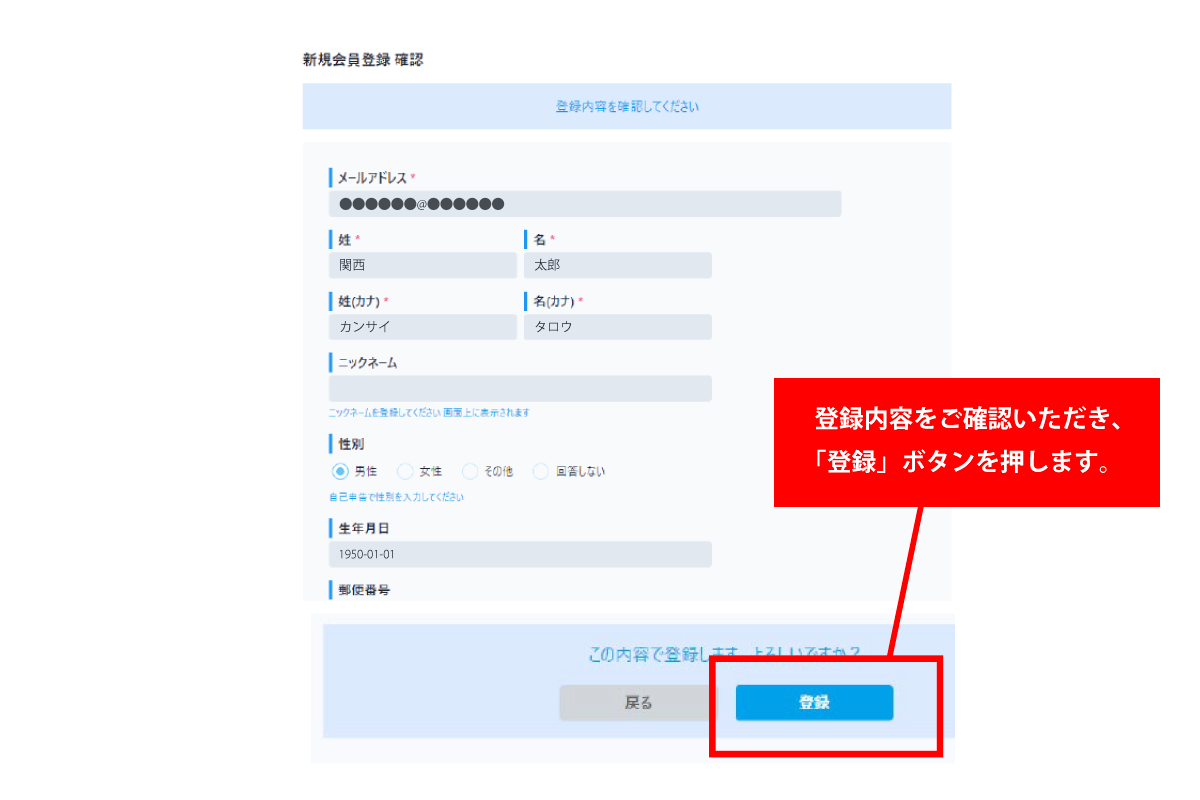
Task: Click the 登録 button
Action: click(814, 703)
